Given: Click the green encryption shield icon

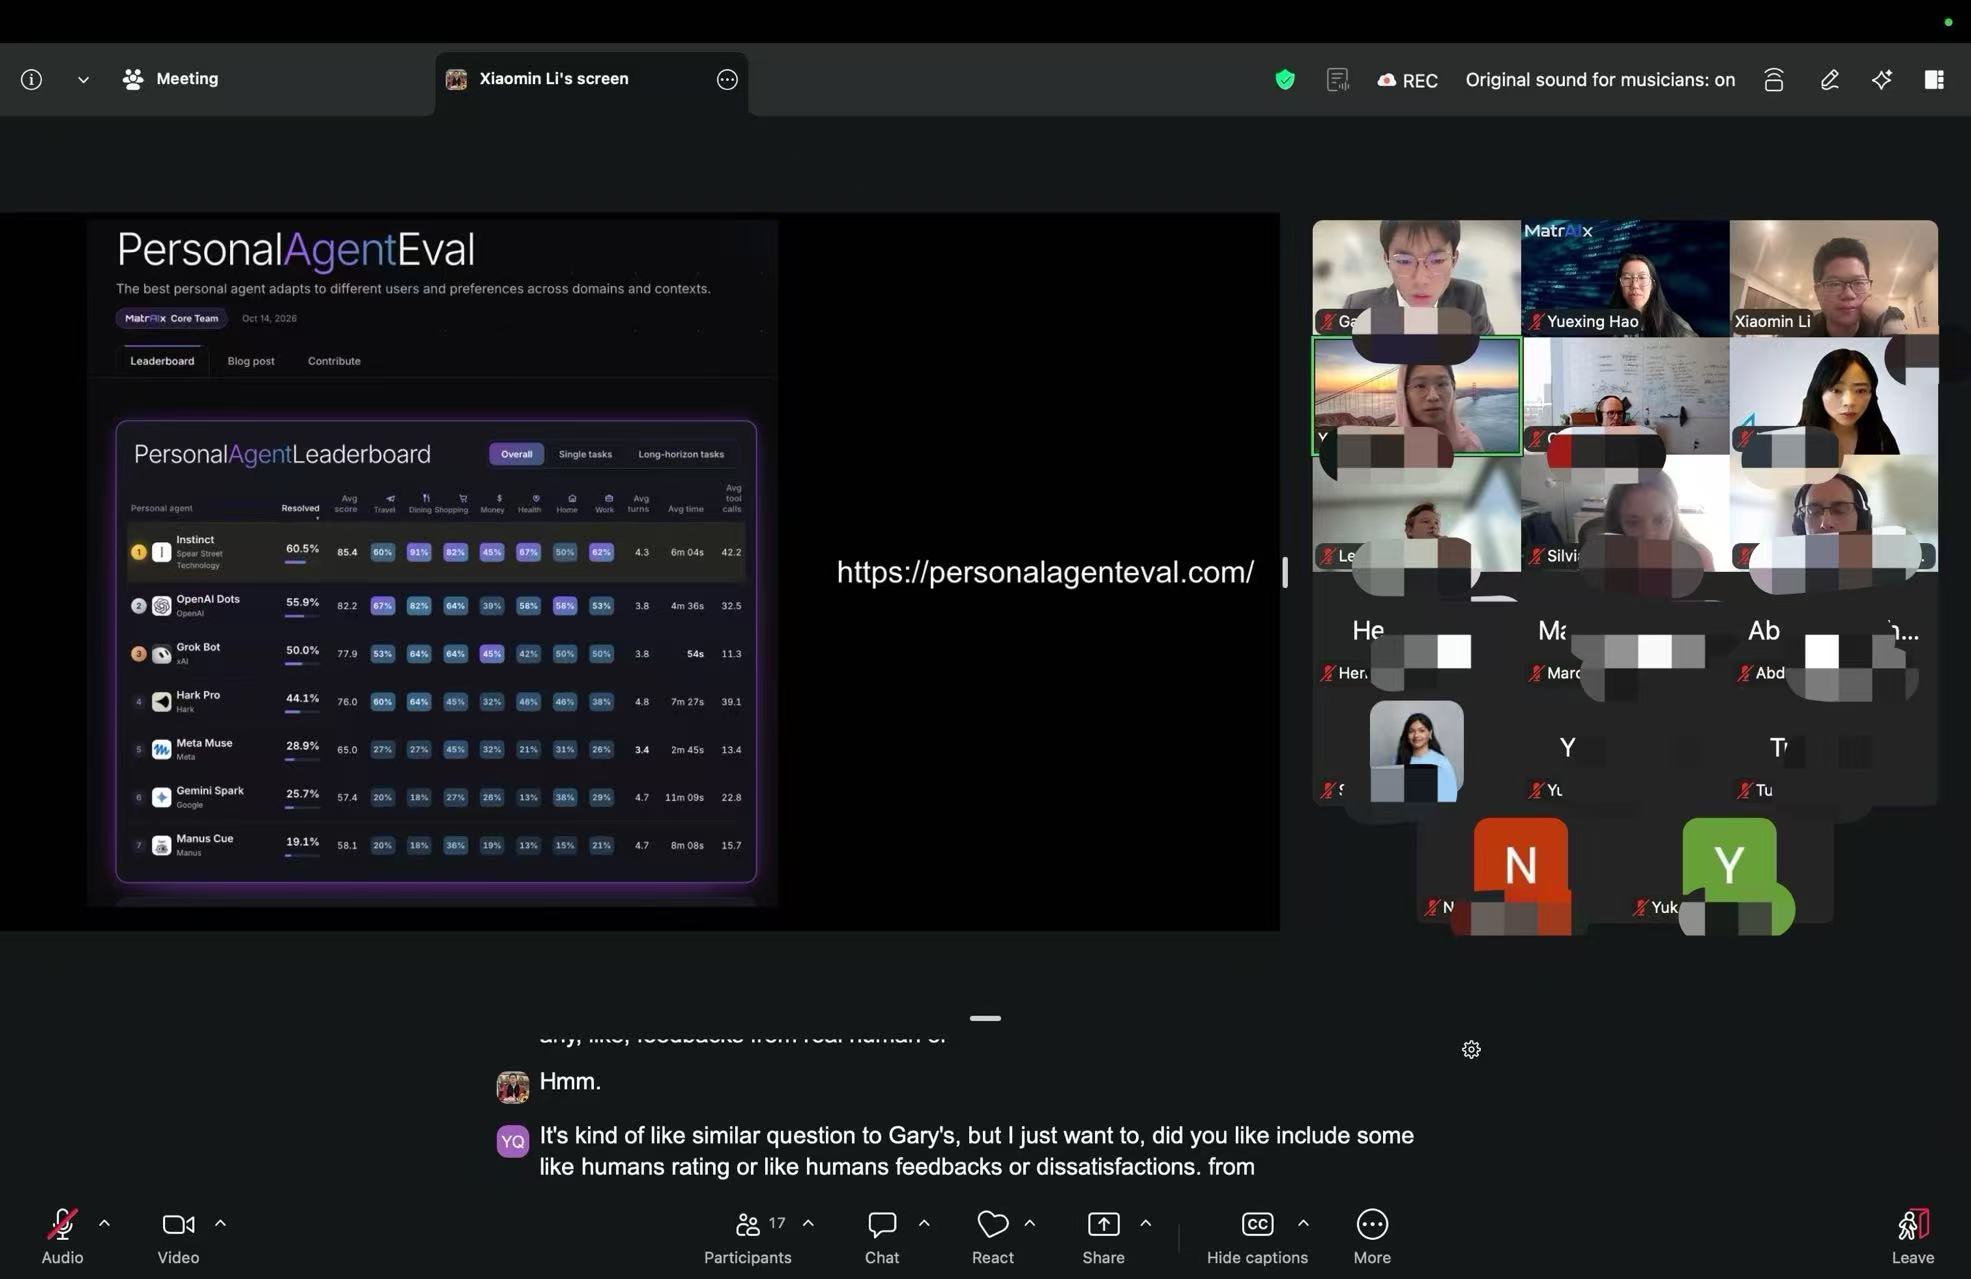Looking at the screenshot, I should click(x=1285, y=80).
